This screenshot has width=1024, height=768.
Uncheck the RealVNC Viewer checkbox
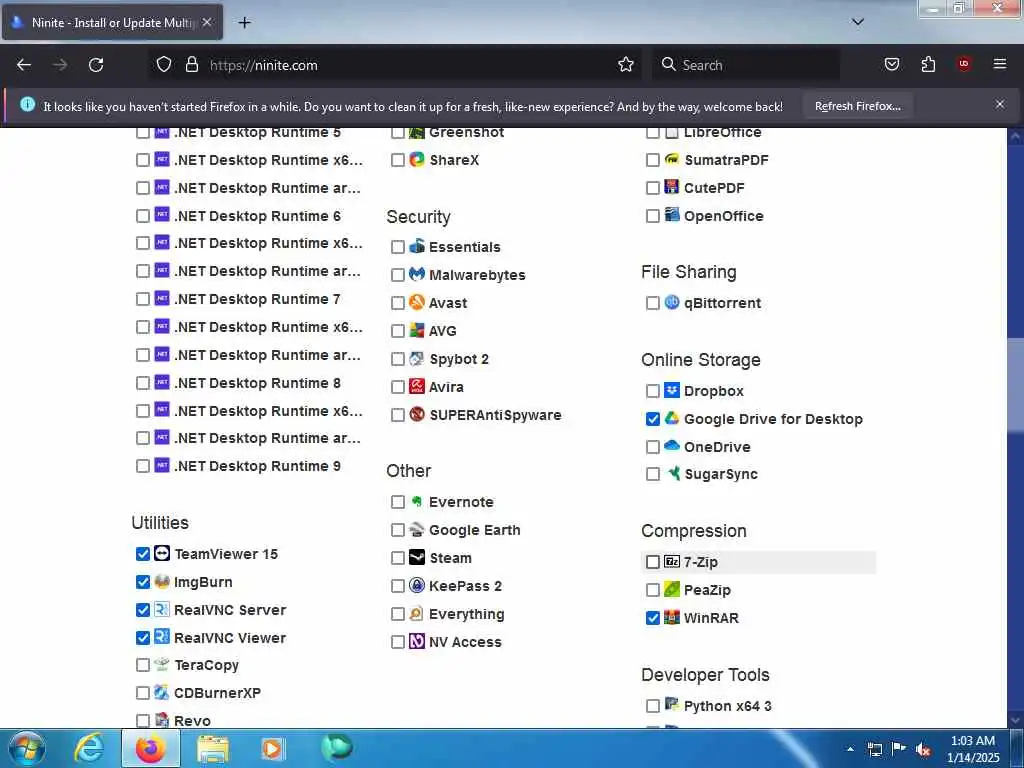pyautogui.click(x=142, y=638)
